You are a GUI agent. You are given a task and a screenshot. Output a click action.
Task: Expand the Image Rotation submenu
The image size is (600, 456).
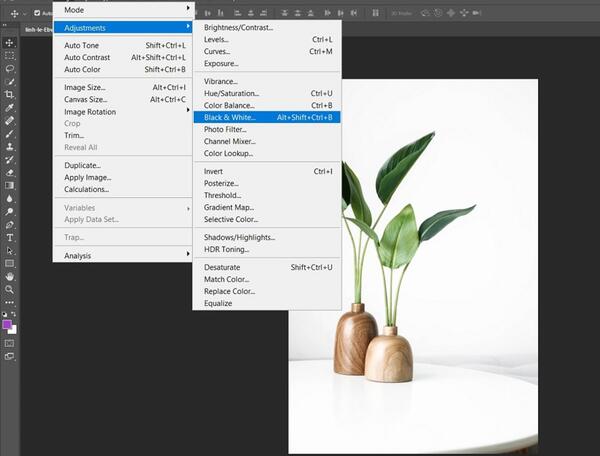point(124,112)
